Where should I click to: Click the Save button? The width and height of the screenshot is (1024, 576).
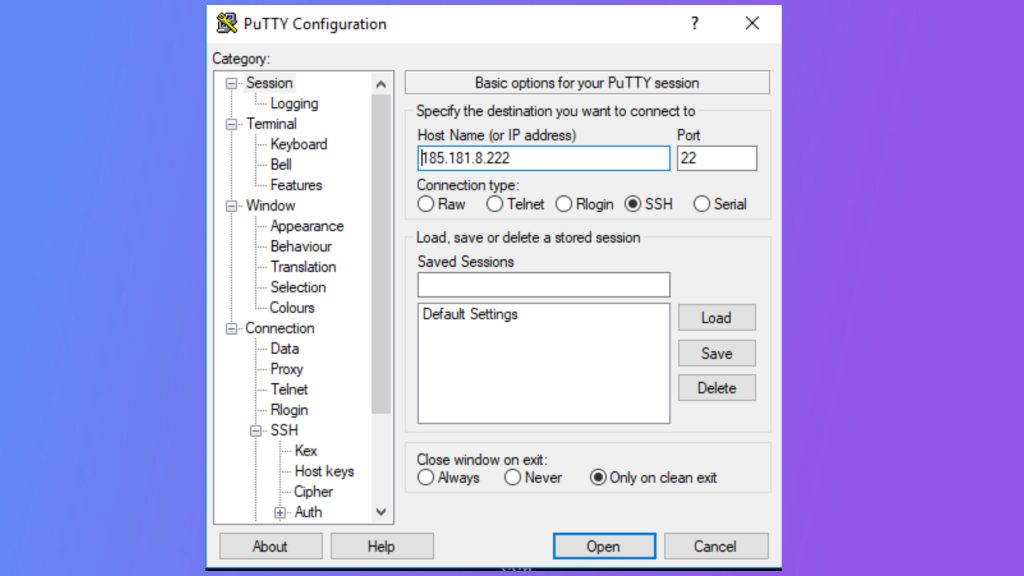pyautogui.click(x=716, y=353)
